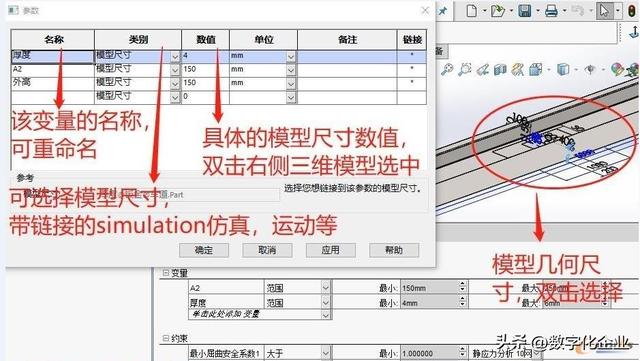Click the 帮助 button
Viewport: 640px width, 361px height.
(x=394, y=250)
